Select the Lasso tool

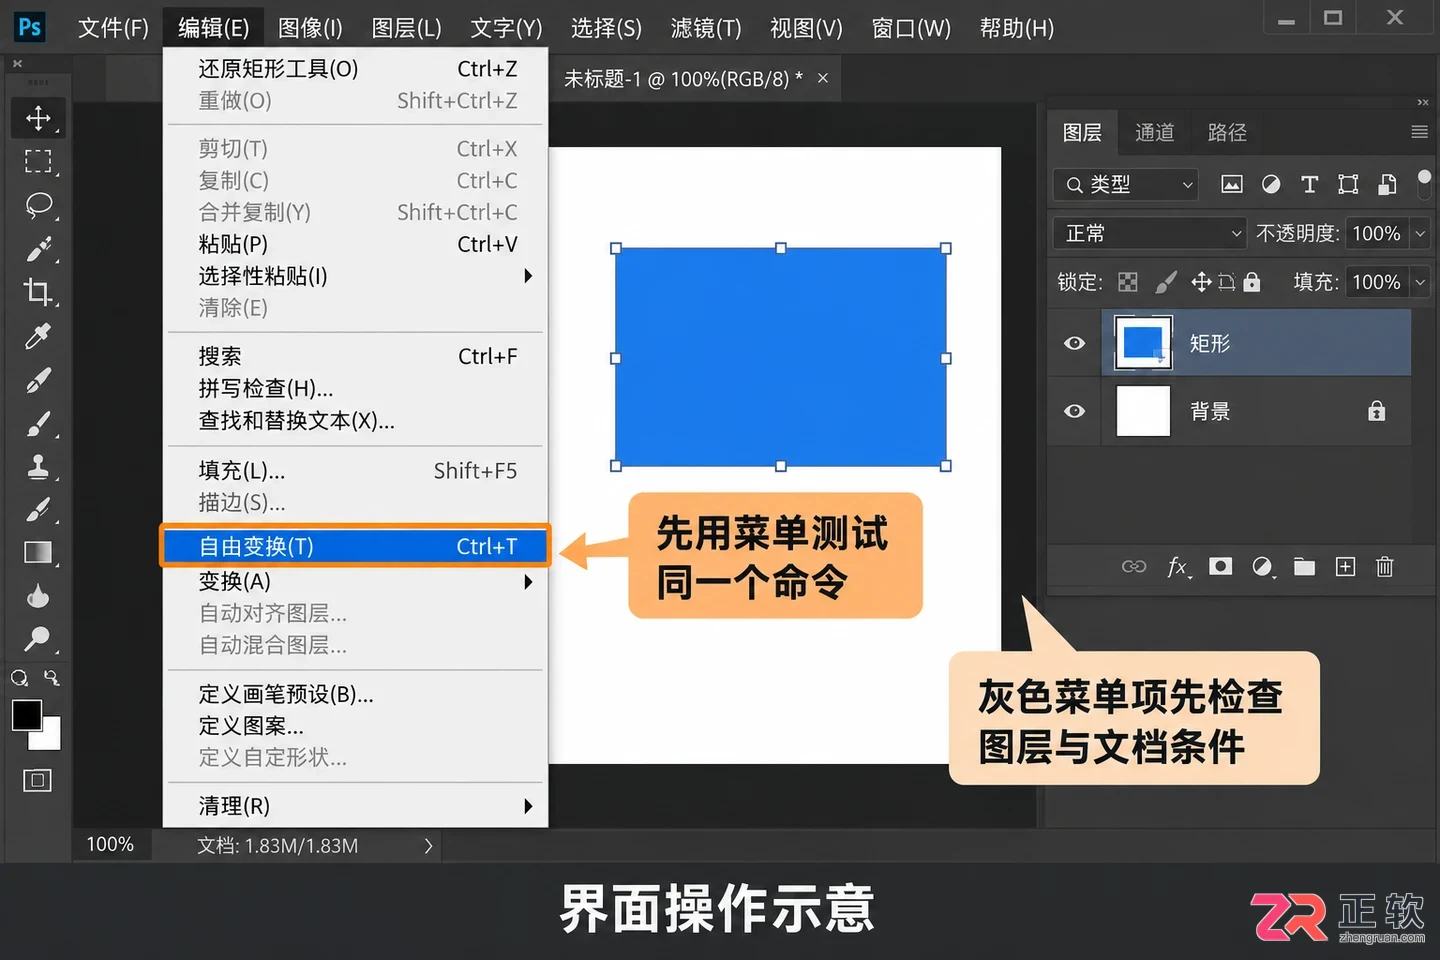coord(38,205)
